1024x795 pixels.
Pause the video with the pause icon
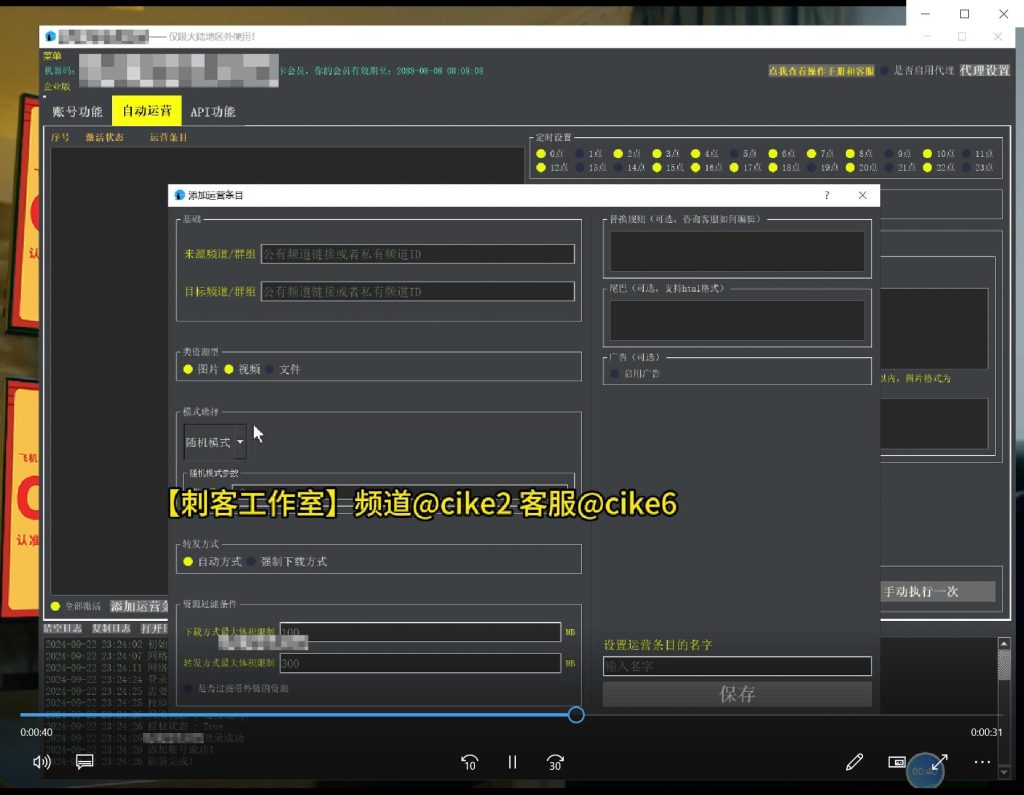512,761
